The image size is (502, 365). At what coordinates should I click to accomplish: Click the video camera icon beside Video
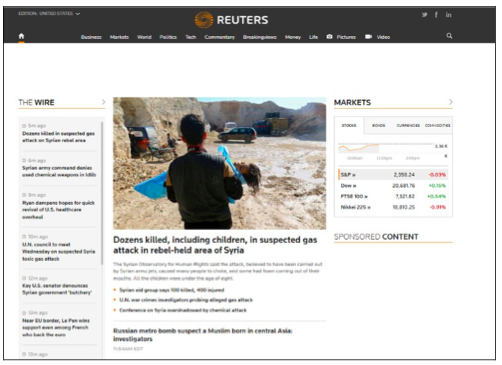[x=368, y=37]
